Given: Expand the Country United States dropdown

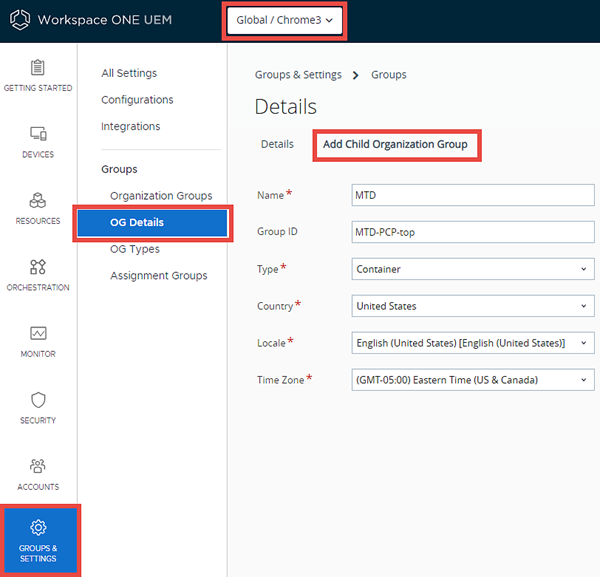Looking at the screenshot, I should coord(473,306).
